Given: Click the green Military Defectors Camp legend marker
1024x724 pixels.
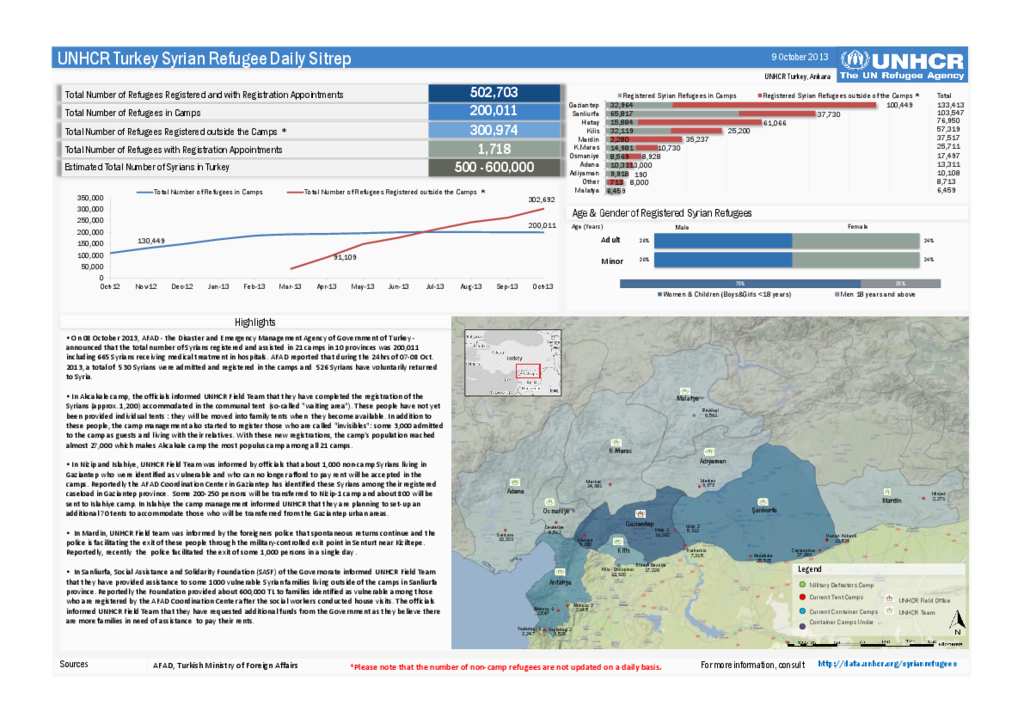Looking at the screenshot, I should coord(802,584).
